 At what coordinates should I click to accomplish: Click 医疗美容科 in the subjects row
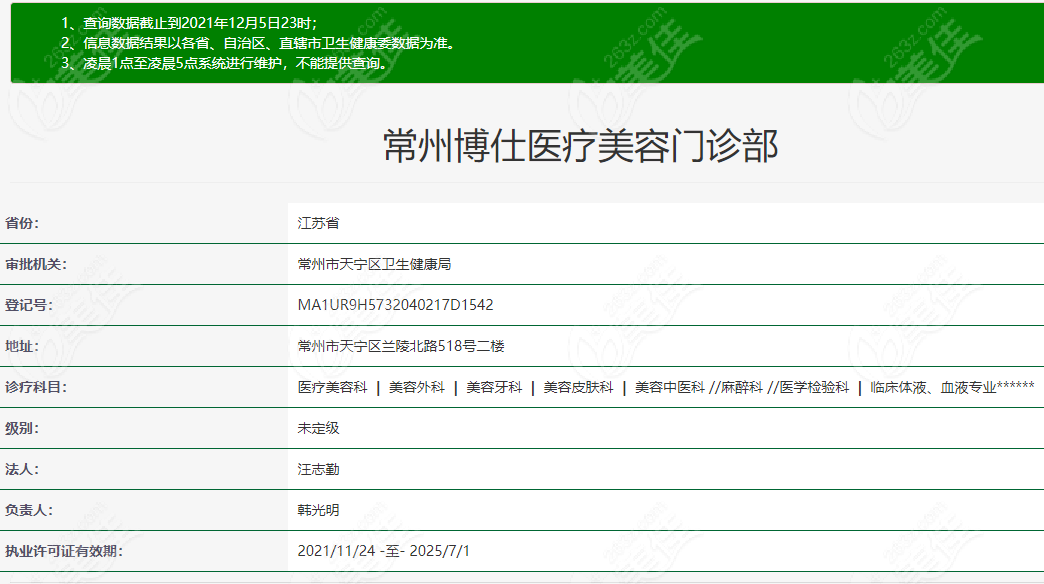(332, 388)
